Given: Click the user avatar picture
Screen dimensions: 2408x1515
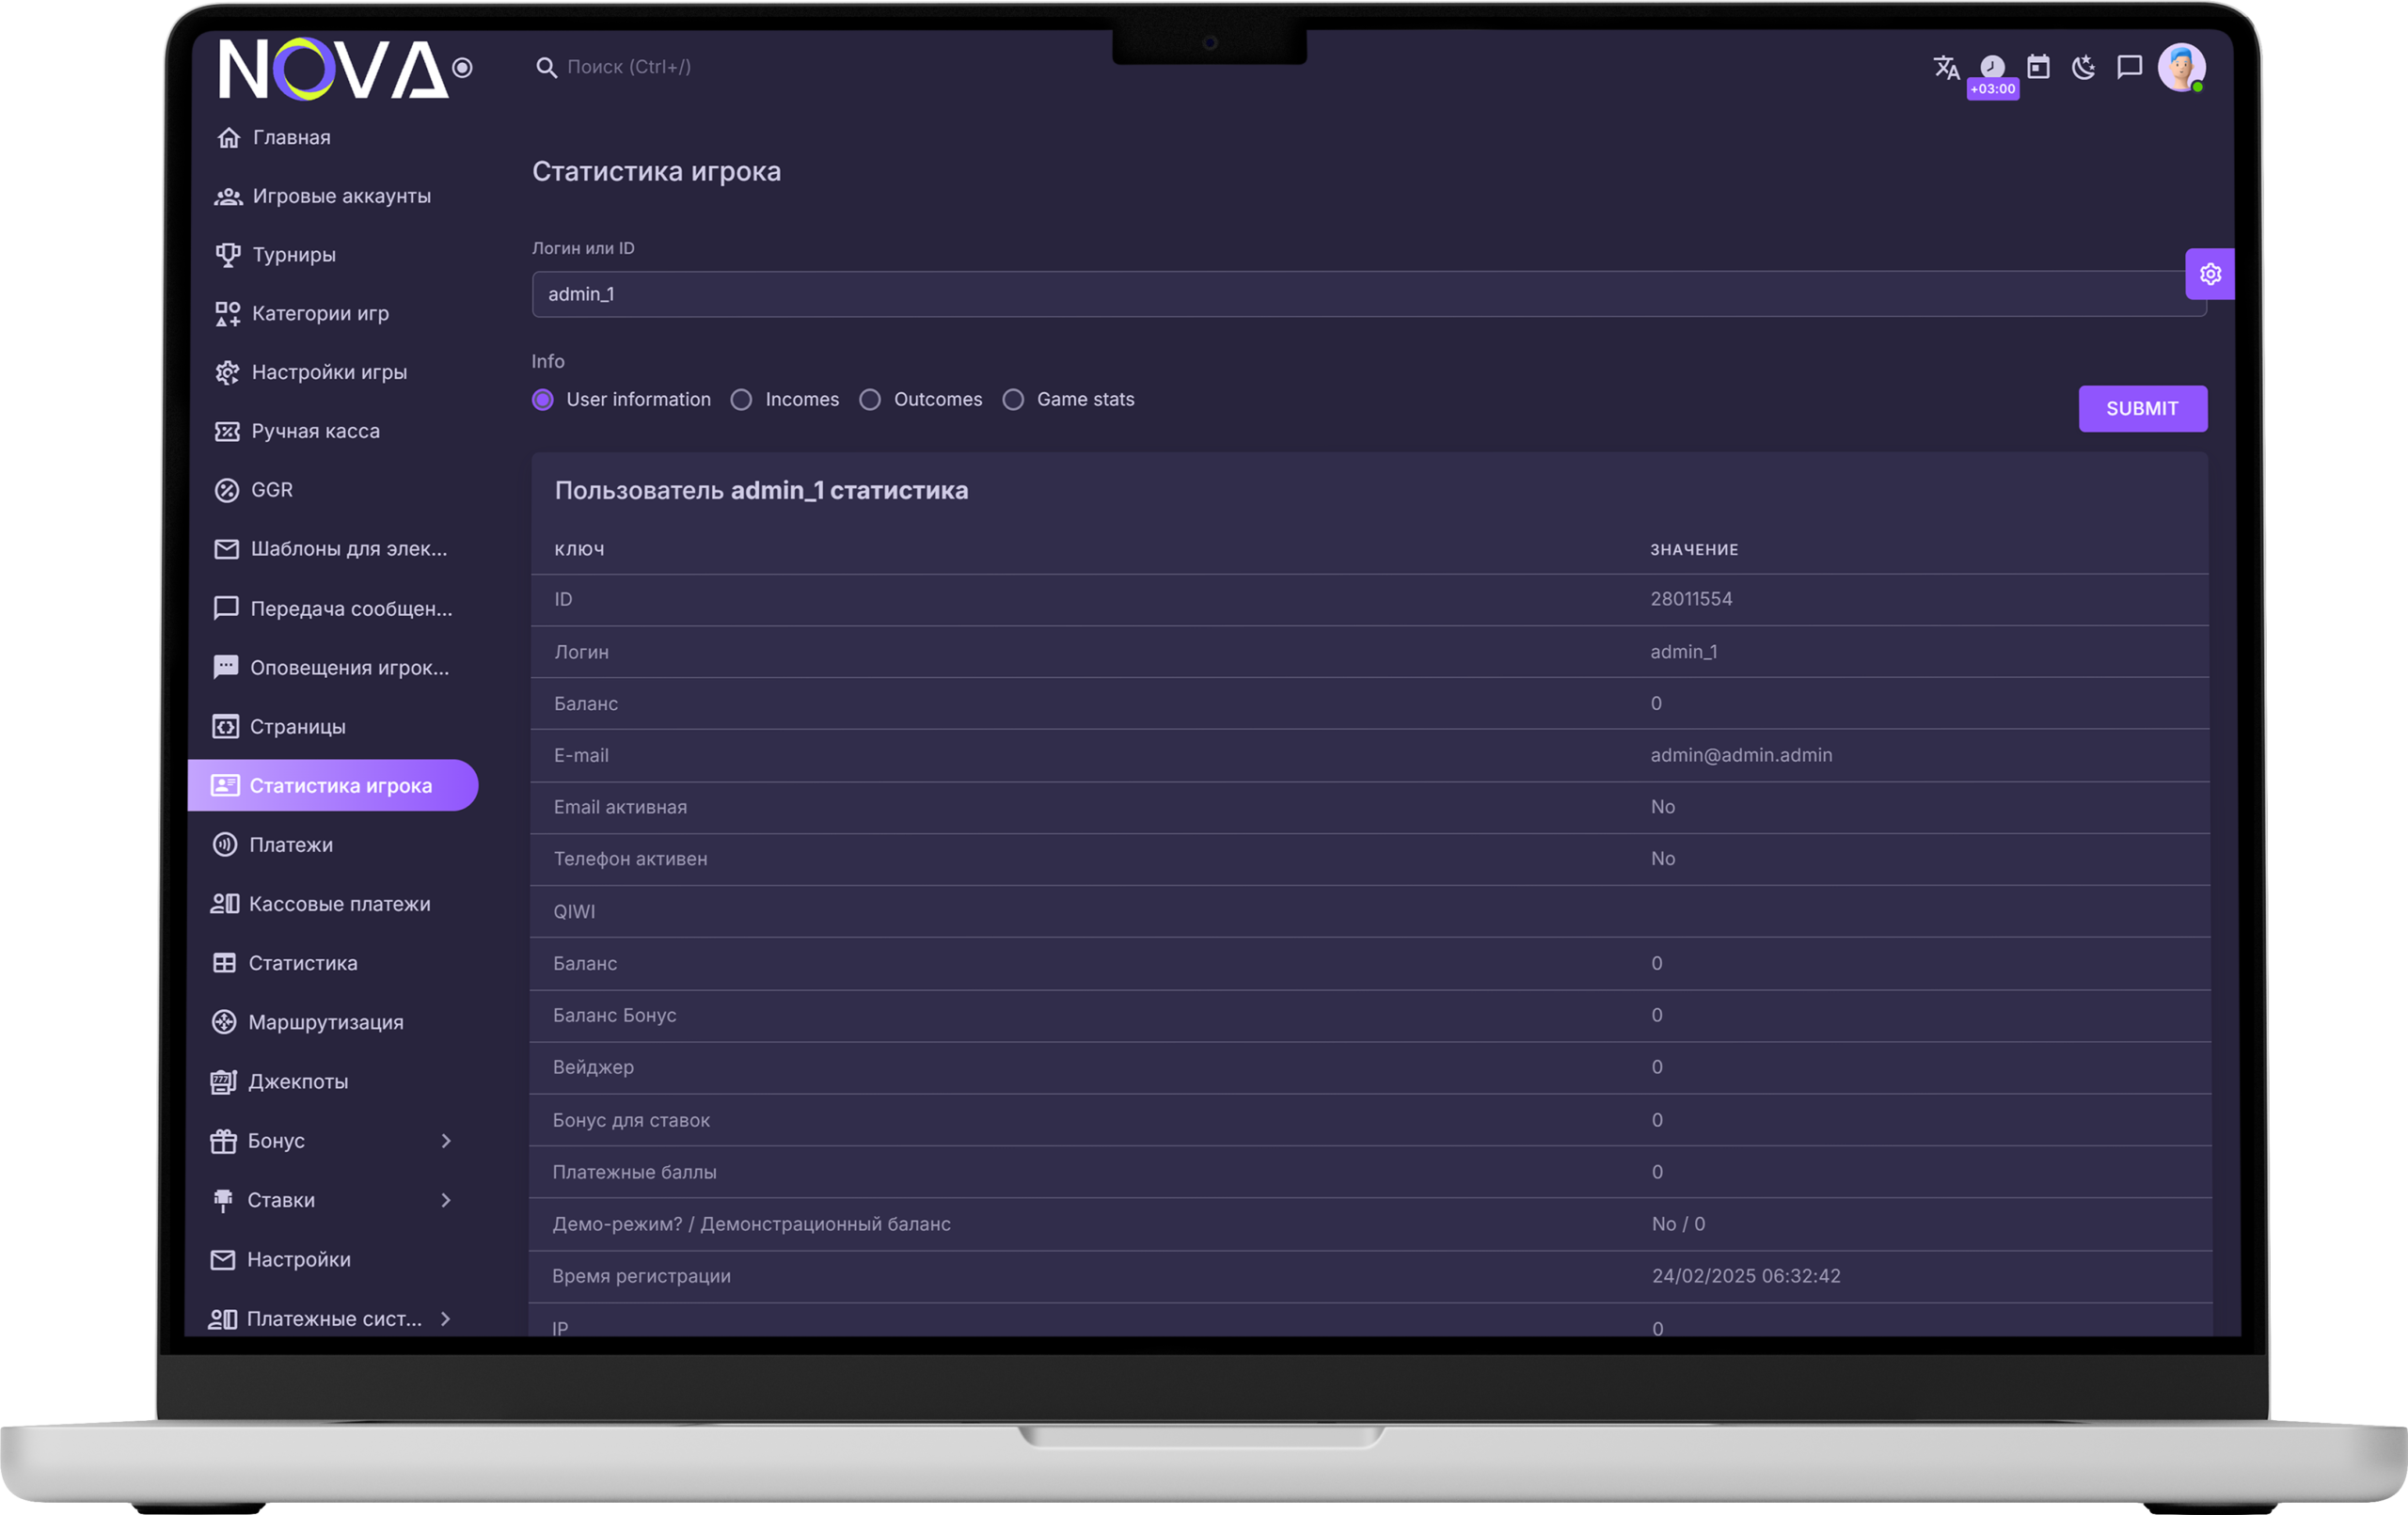Looking at the screenshot, I should point(2181,67).
